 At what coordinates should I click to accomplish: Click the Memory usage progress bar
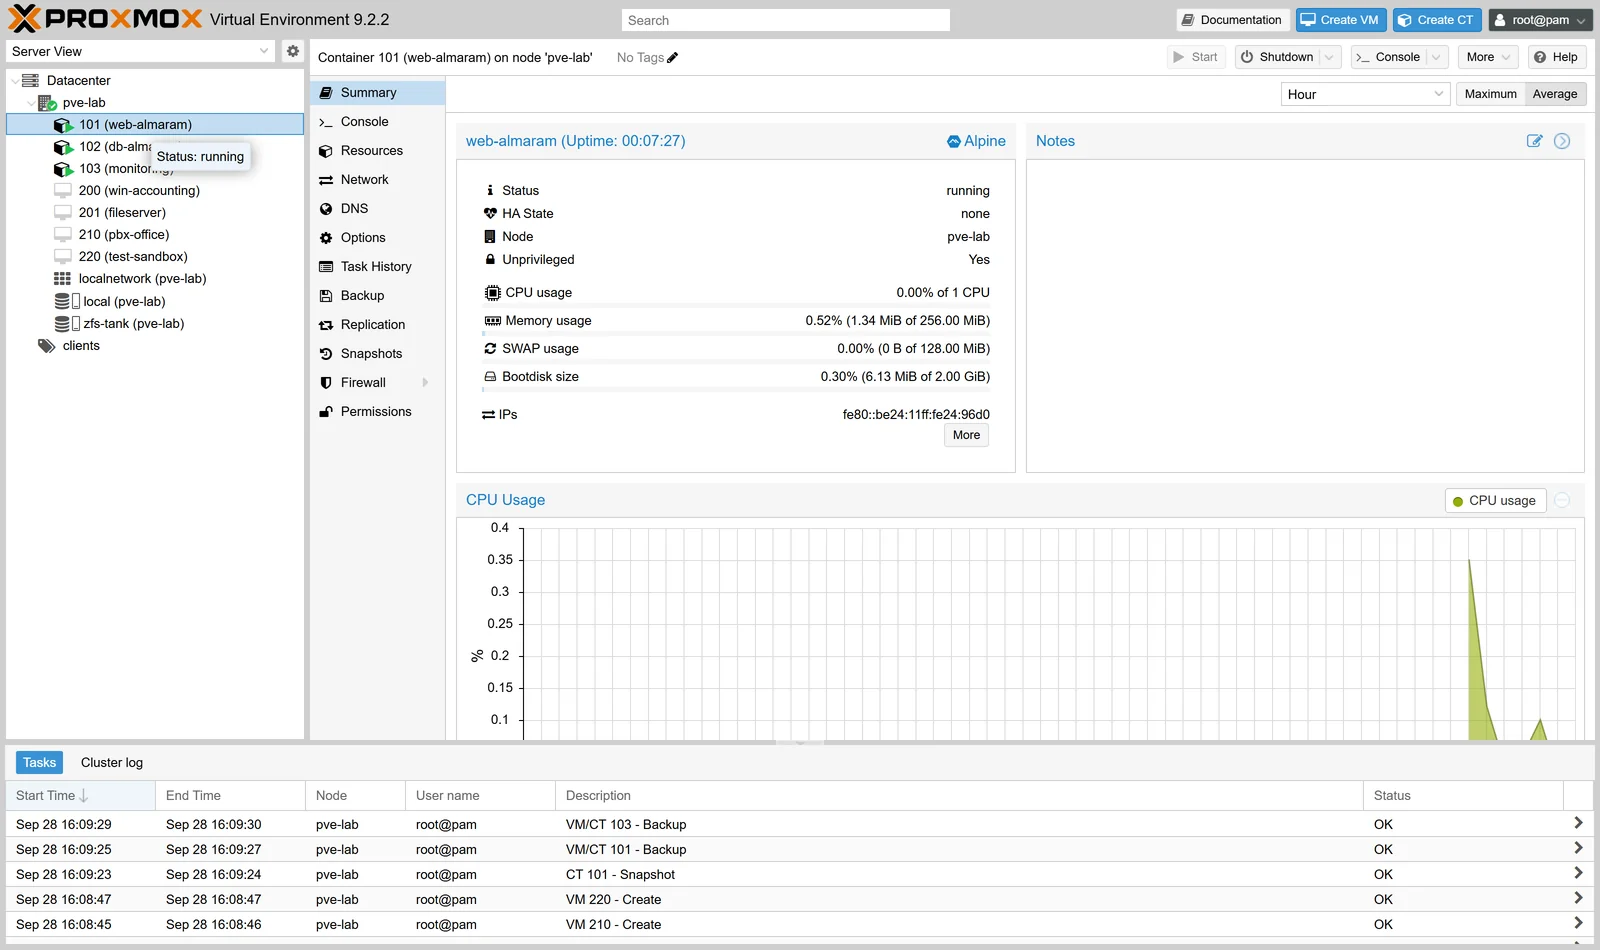coord(736,333)
